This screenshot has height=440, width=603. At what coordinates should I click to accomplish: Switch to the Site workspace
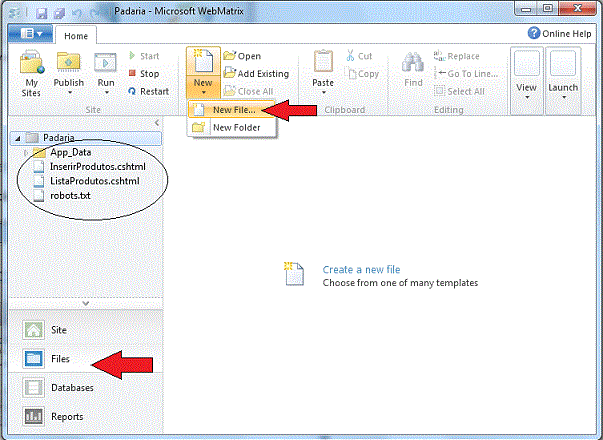pos(85,330)
